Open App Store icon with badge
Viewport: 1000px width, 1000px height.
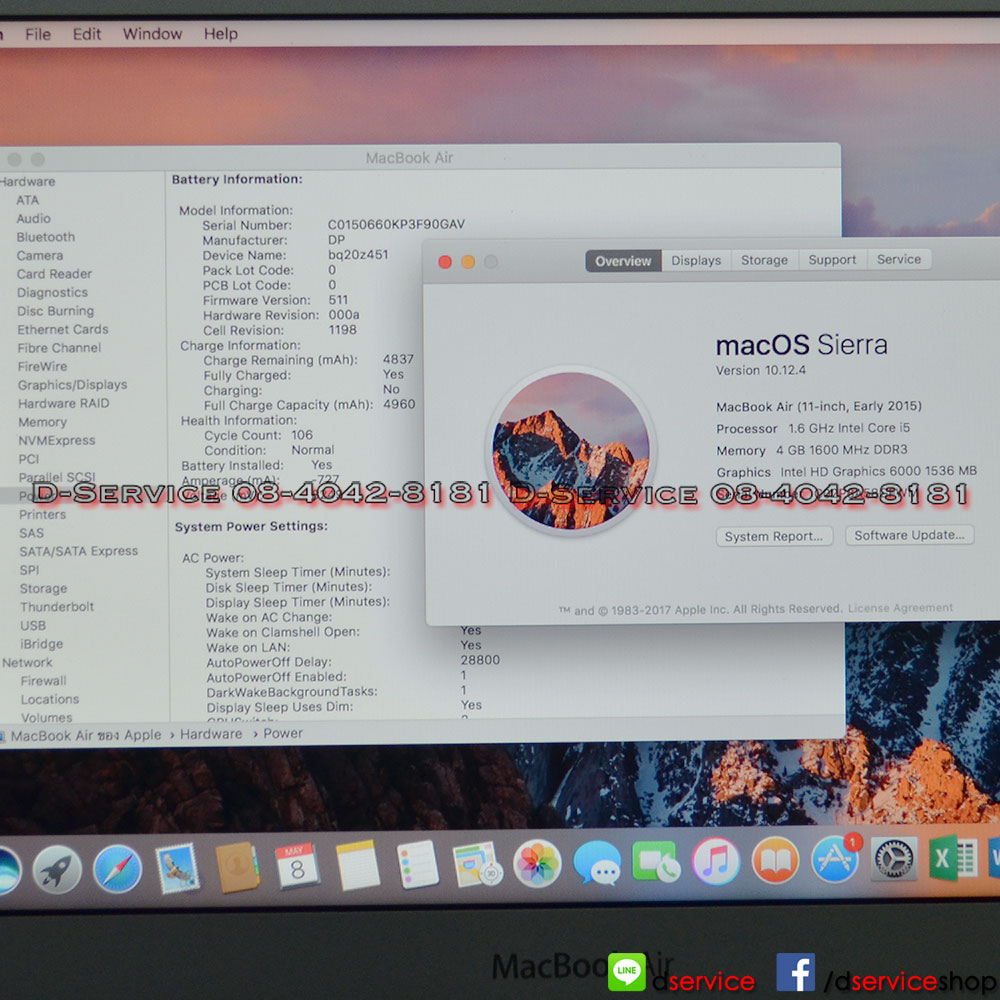coord(835,859)
